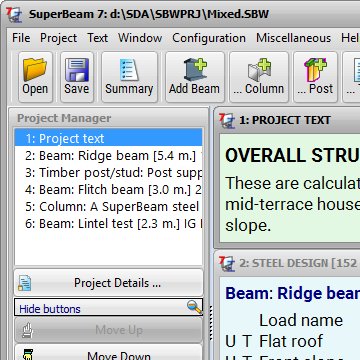This screenshot has width=360, height=360.
Task: Click the 'Load name' column header
Action: pos(301,320)
